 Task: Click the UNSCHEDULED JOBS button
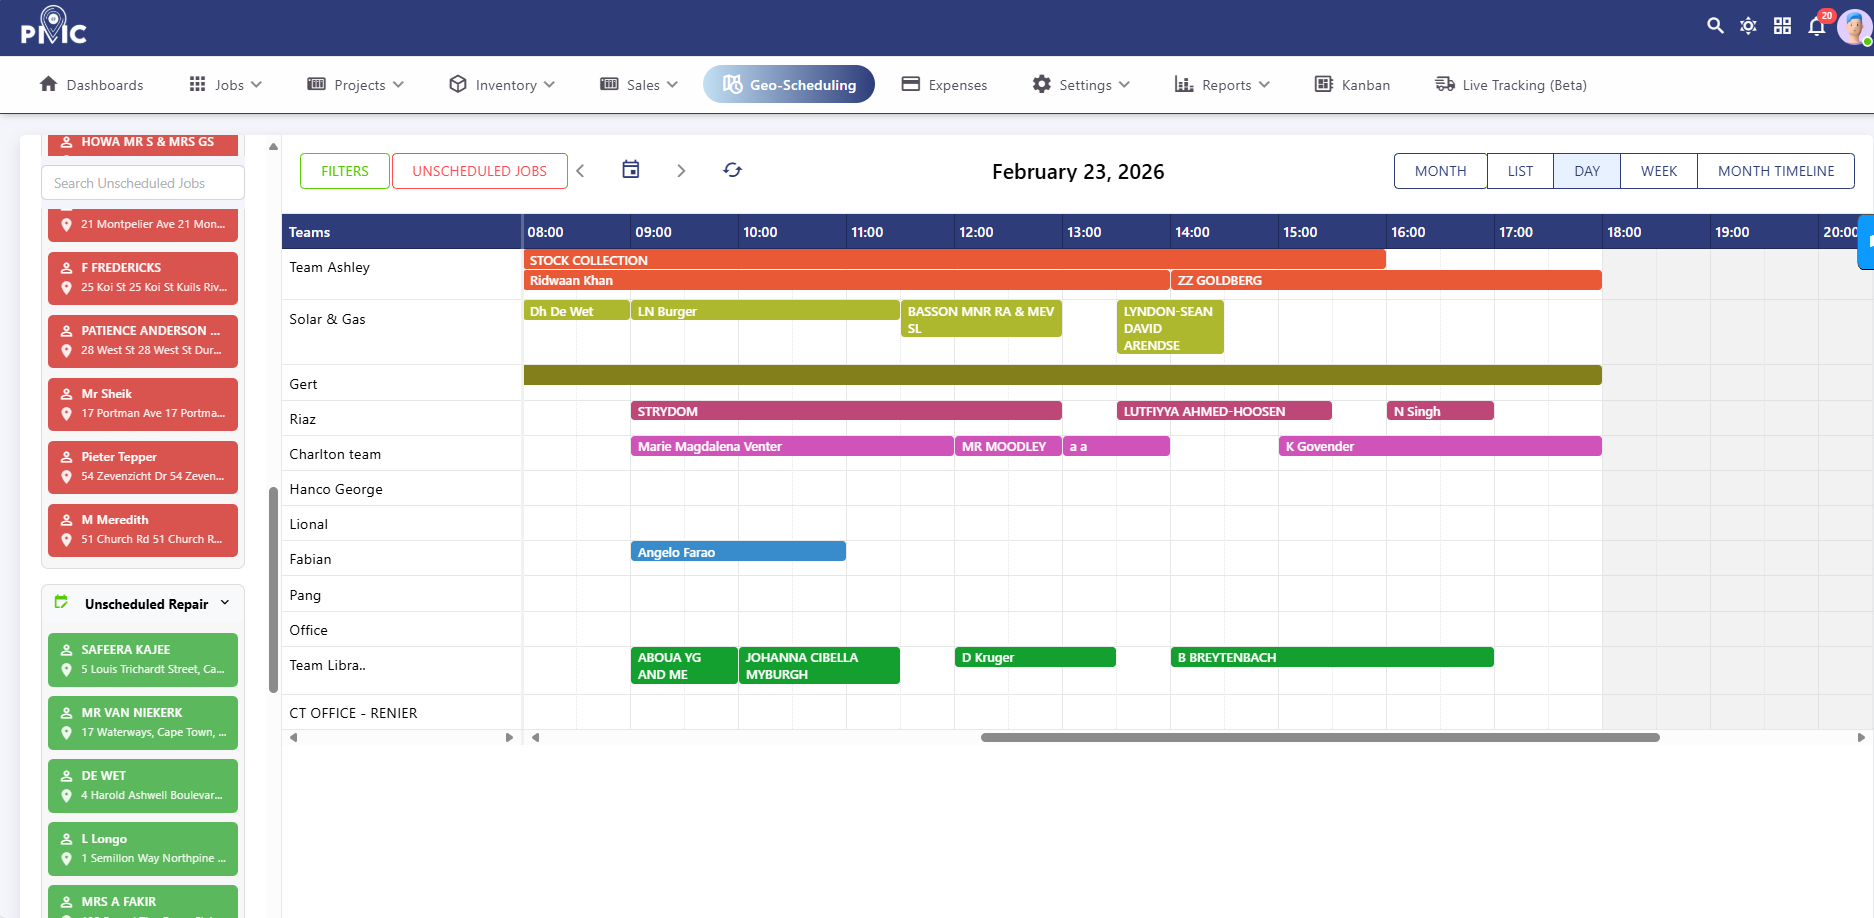point(480,171)
